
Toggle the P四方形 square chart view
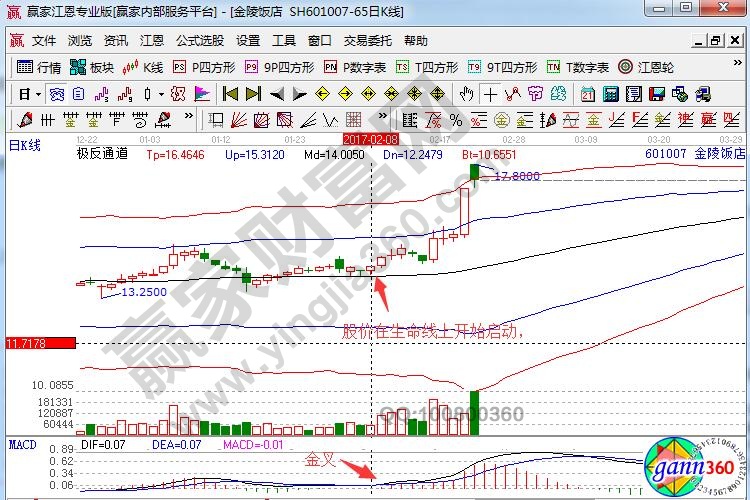(x=204, y=67)
